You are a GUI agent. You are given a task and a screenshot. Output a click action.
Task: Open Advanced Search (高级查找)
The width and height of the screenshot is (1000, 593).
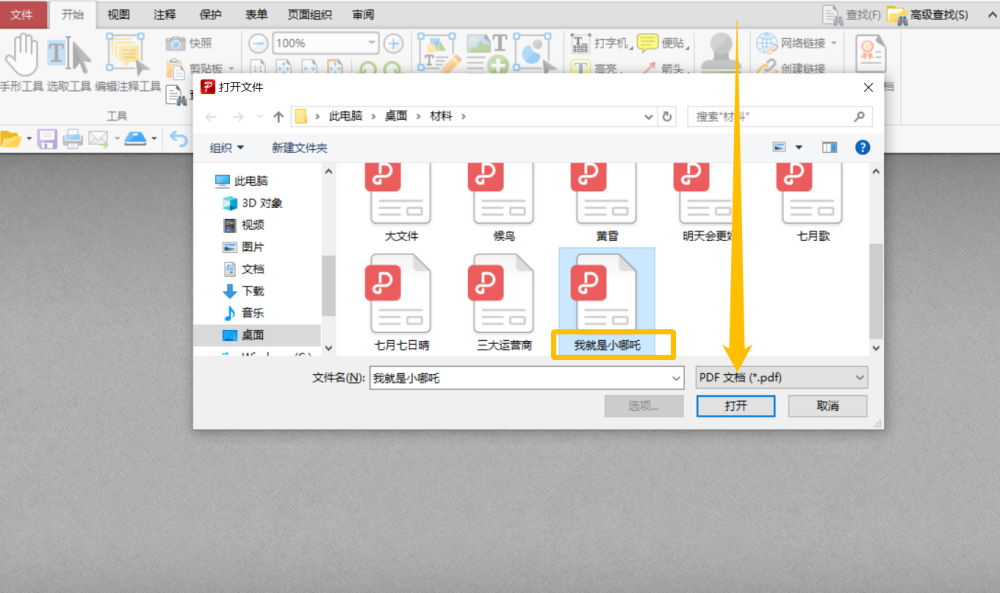pyautogui.click(x=929, y=15)
